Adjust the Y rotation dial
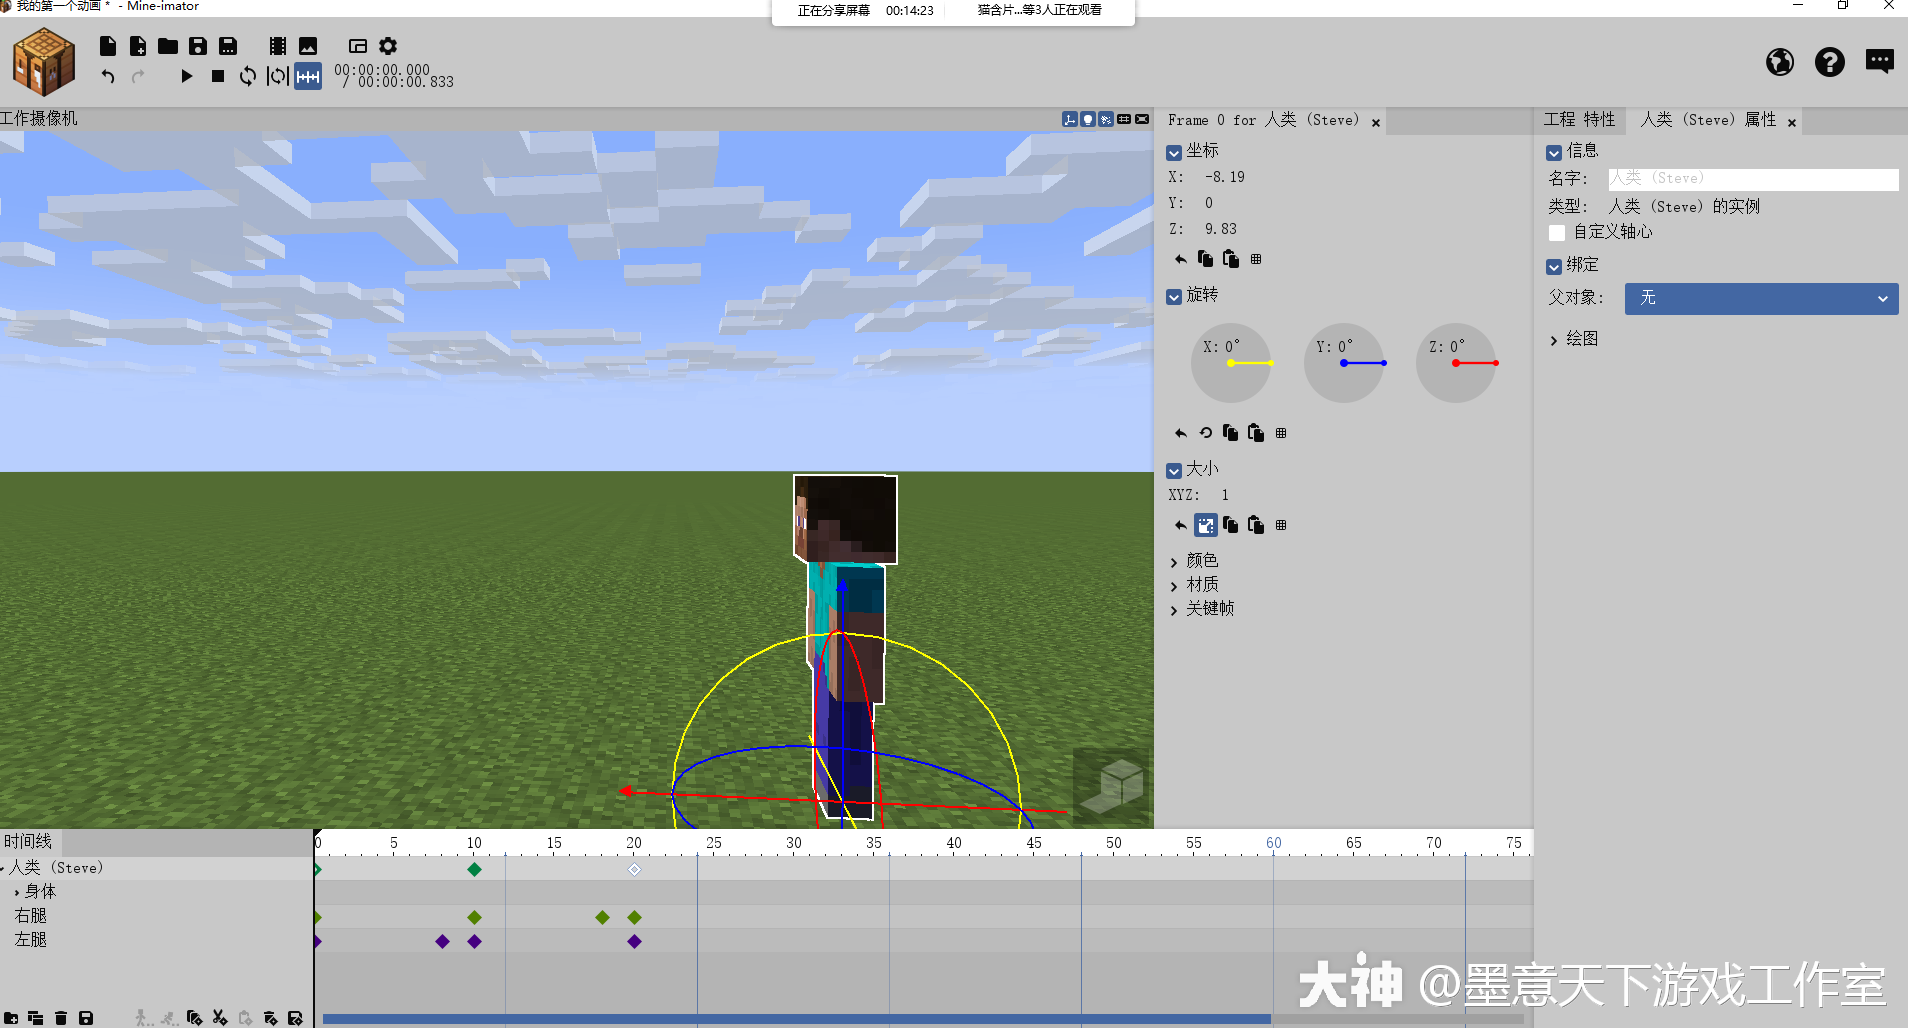Screen dimensions: 1908x1028 [x=1344, y=363]
